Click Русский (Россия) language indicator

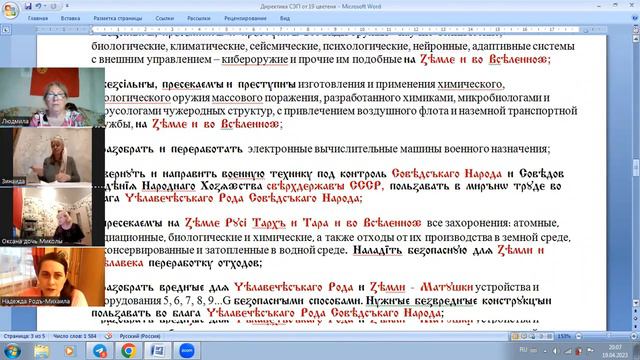pyautogui.click(x=140, y=336)
